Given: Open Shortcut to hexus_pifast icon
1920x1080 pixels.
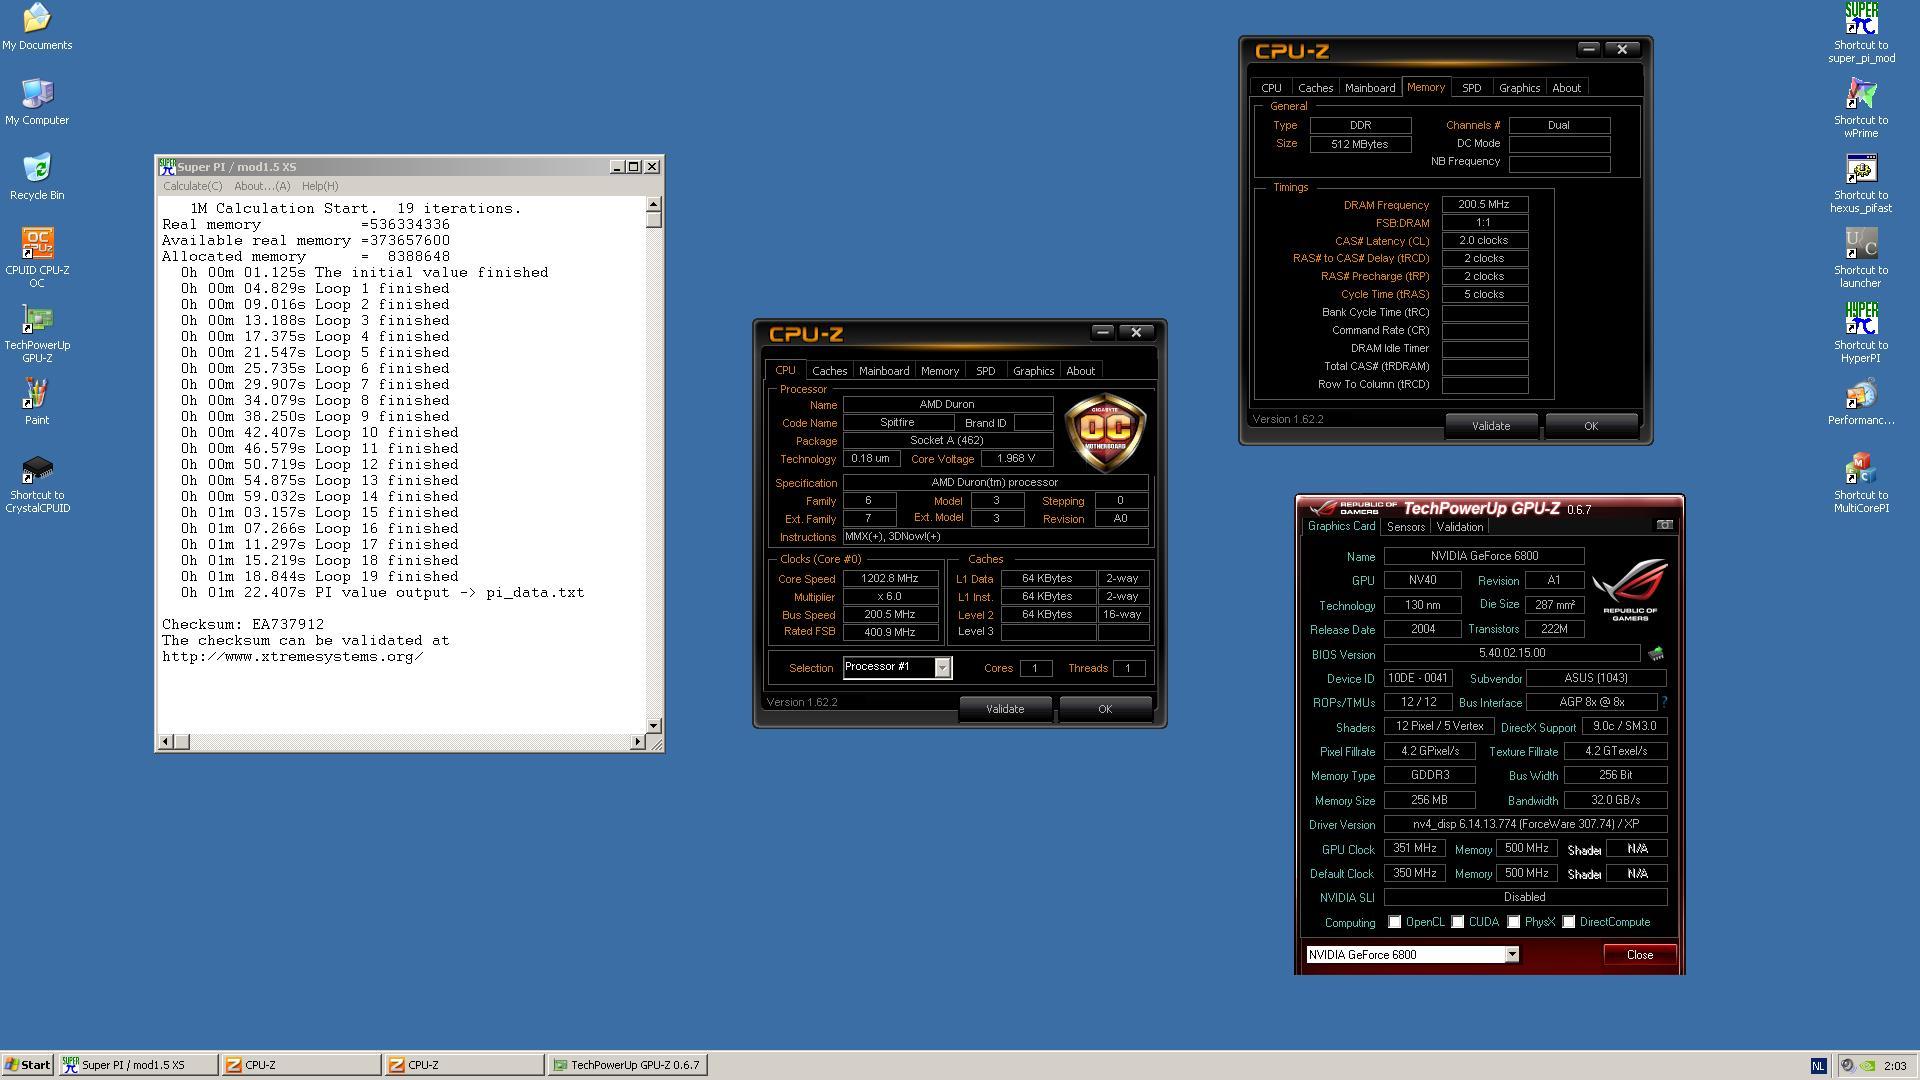Looking at the screenshot, I should point(1861,182).
